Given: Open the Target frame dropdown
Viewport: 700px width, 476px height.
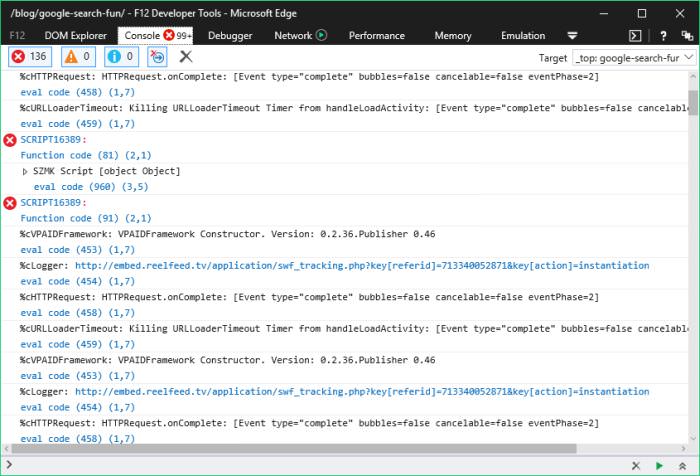Looking at the screenshot, I should click(634, 58).
